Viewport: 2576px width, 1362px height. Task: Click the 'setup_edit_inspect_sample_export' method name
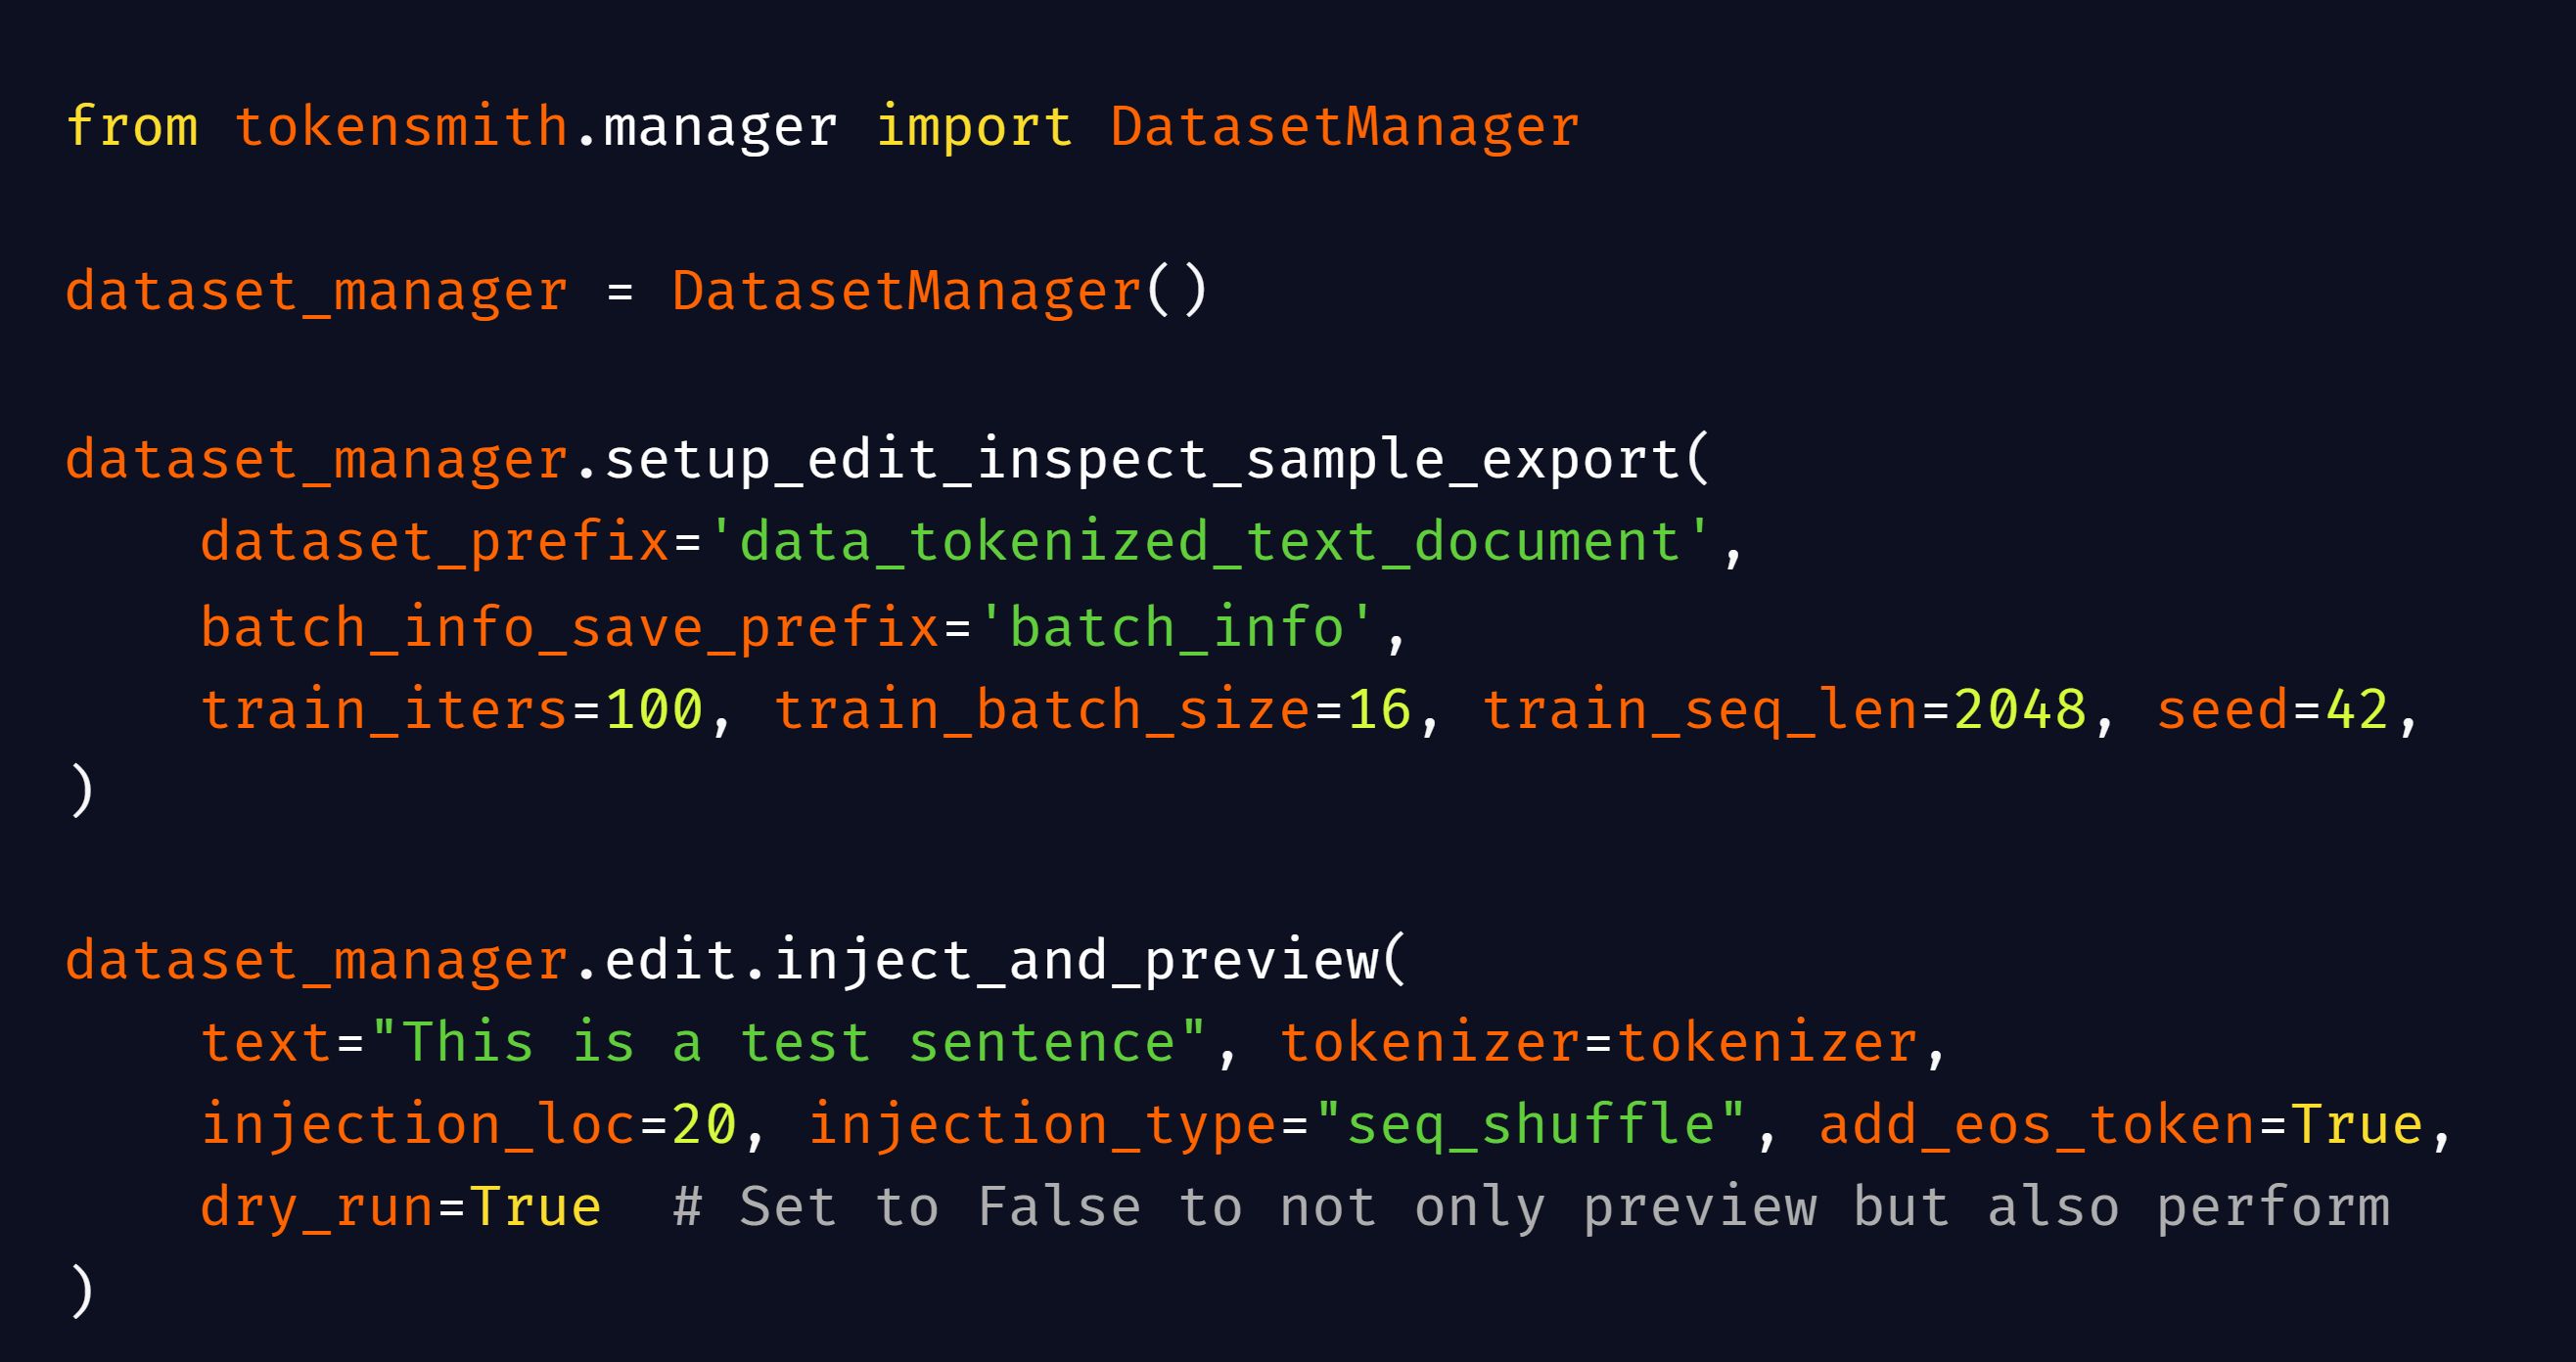click(x=1142, y=460)
